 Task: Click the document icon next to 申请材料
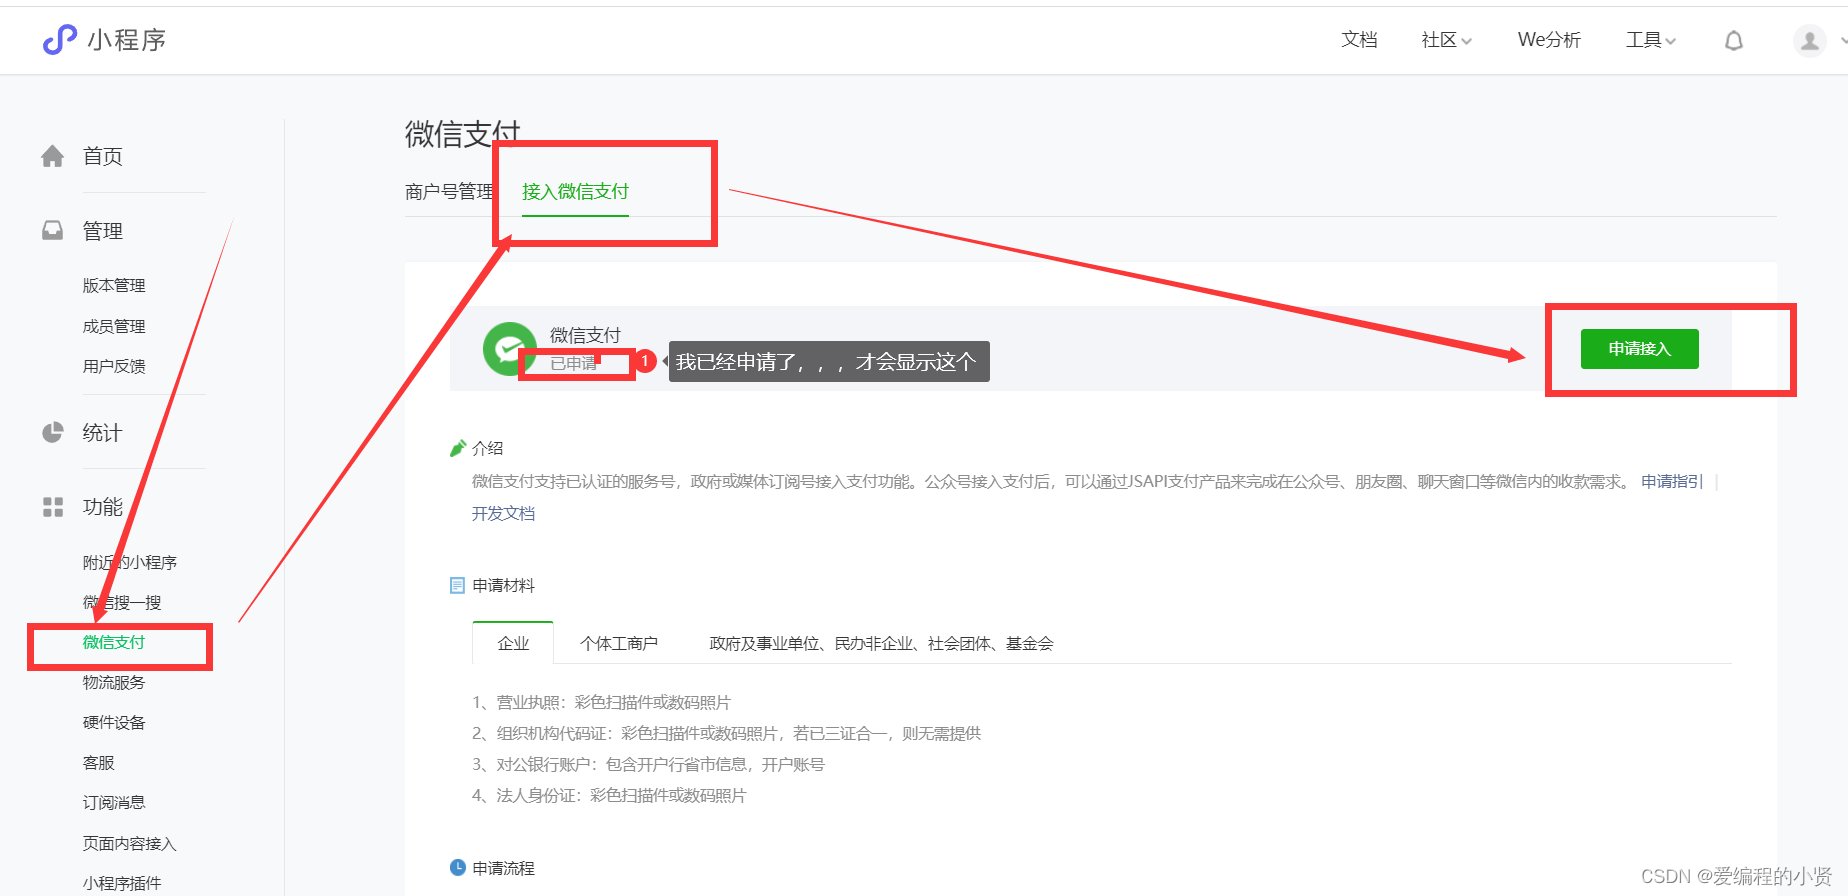(x=458, y=585)
